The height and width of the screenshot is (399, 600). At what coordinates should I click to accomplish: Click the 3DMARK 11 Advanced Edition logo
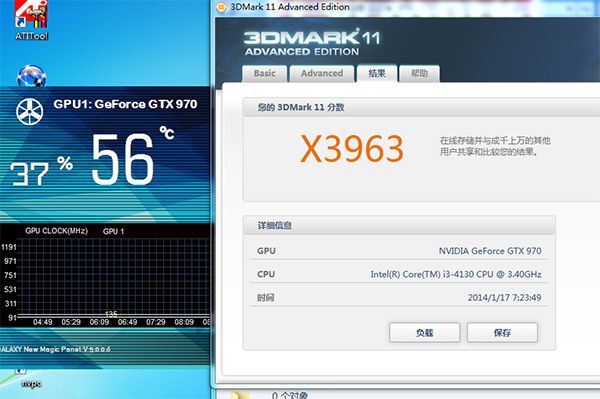point(312,42)
